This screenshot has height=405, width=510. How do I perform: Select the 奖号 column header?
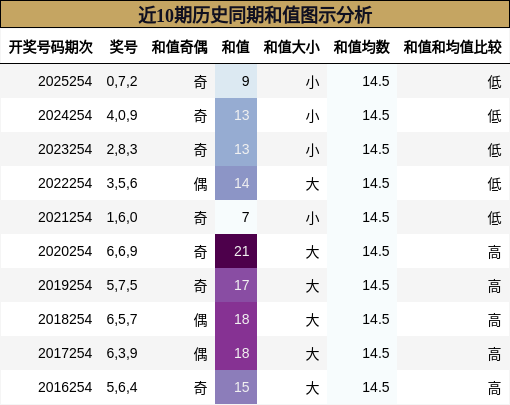click(x=123, y=47)
